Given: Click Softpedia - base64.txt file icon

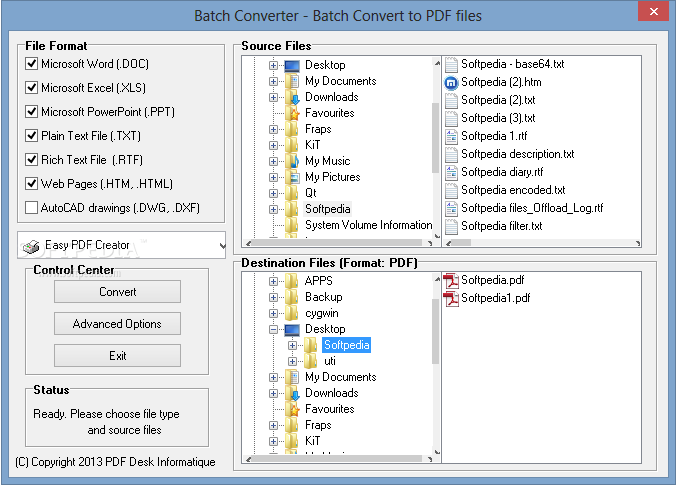Looking at the screenshot, I should coord(451,65).
